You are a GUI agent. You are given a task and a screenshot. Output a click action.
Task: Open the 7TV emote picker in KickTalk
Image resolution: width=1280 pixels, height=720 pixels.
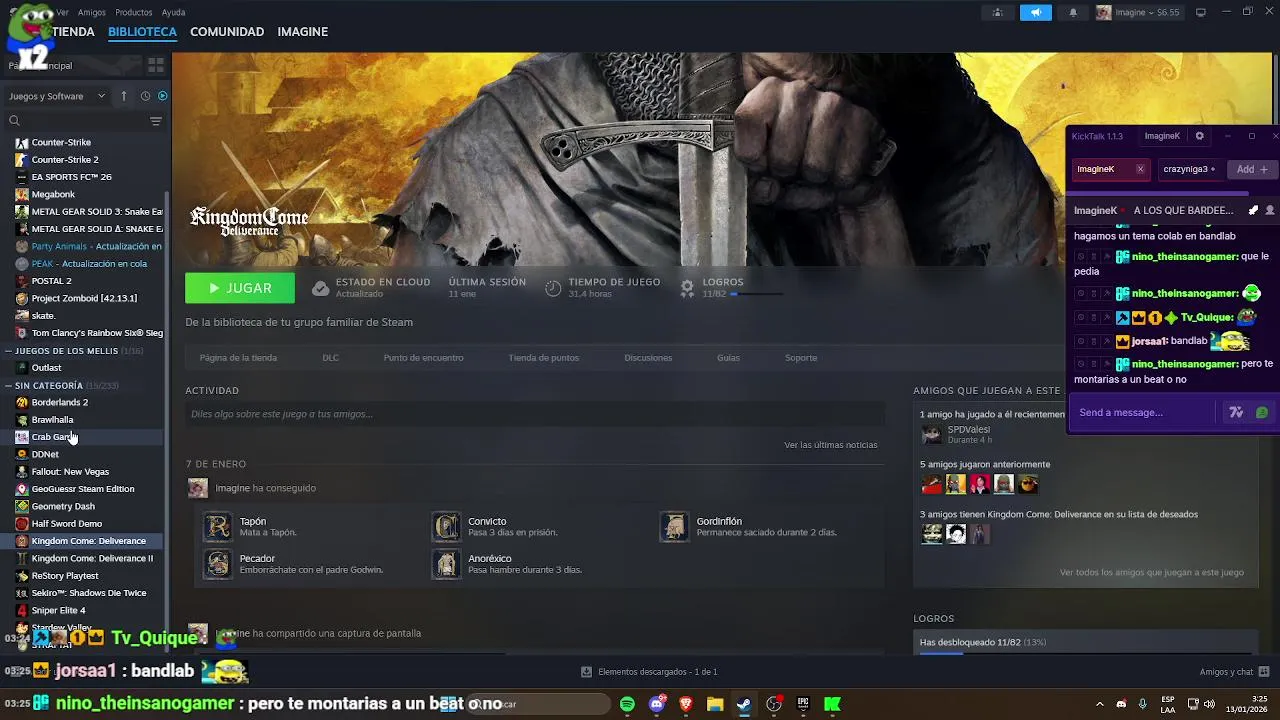tap(1236, 412)
